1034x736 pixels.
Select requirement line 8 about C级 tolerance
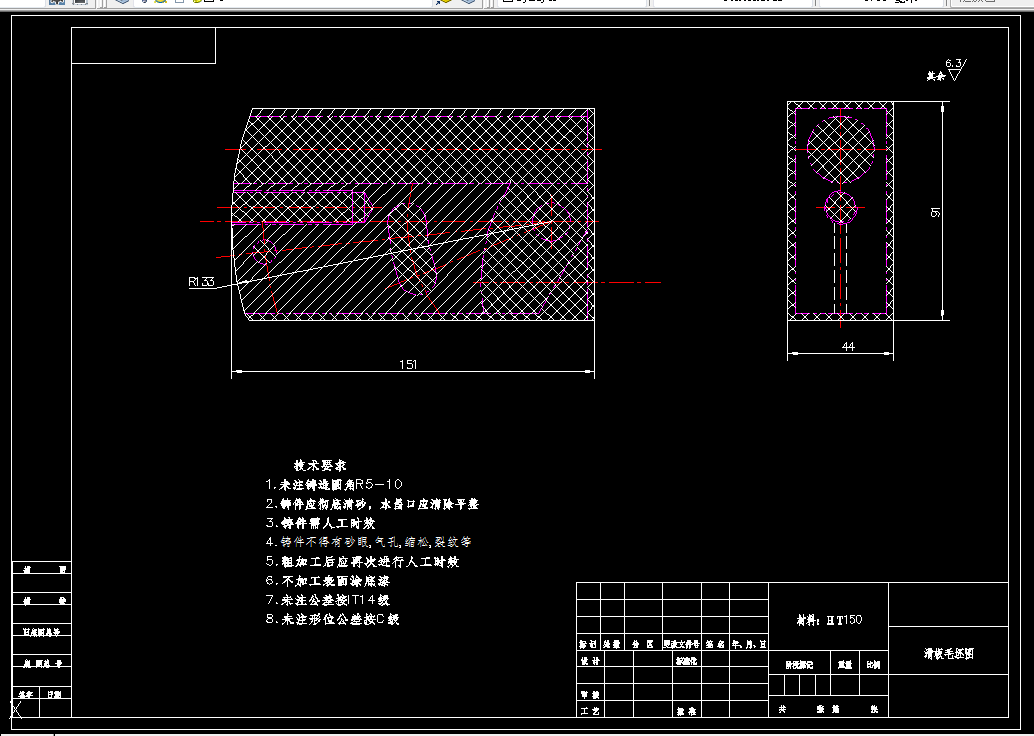[x=332, y=619]
